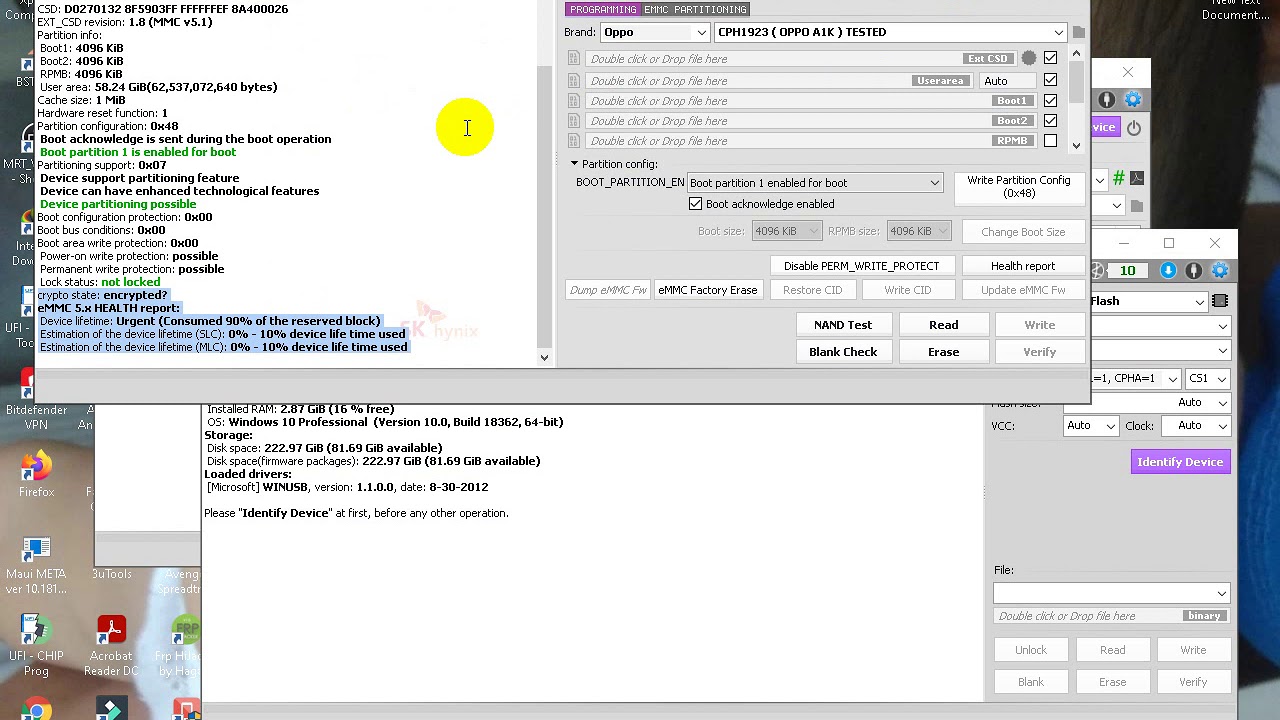Click blue download arrow icon in Flash window
The width and height of the screenshot is (1280, 720).
[x=1168, y=271]
